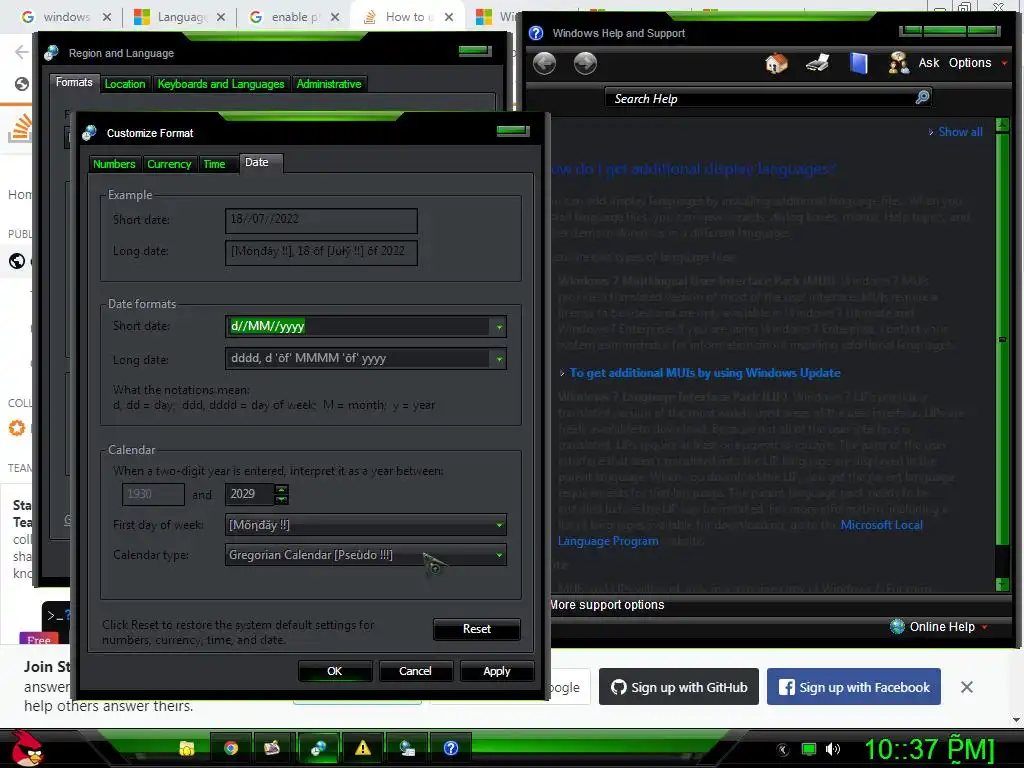Click Sign up with GitHub

pyautogui.click(x=679, y=687)
